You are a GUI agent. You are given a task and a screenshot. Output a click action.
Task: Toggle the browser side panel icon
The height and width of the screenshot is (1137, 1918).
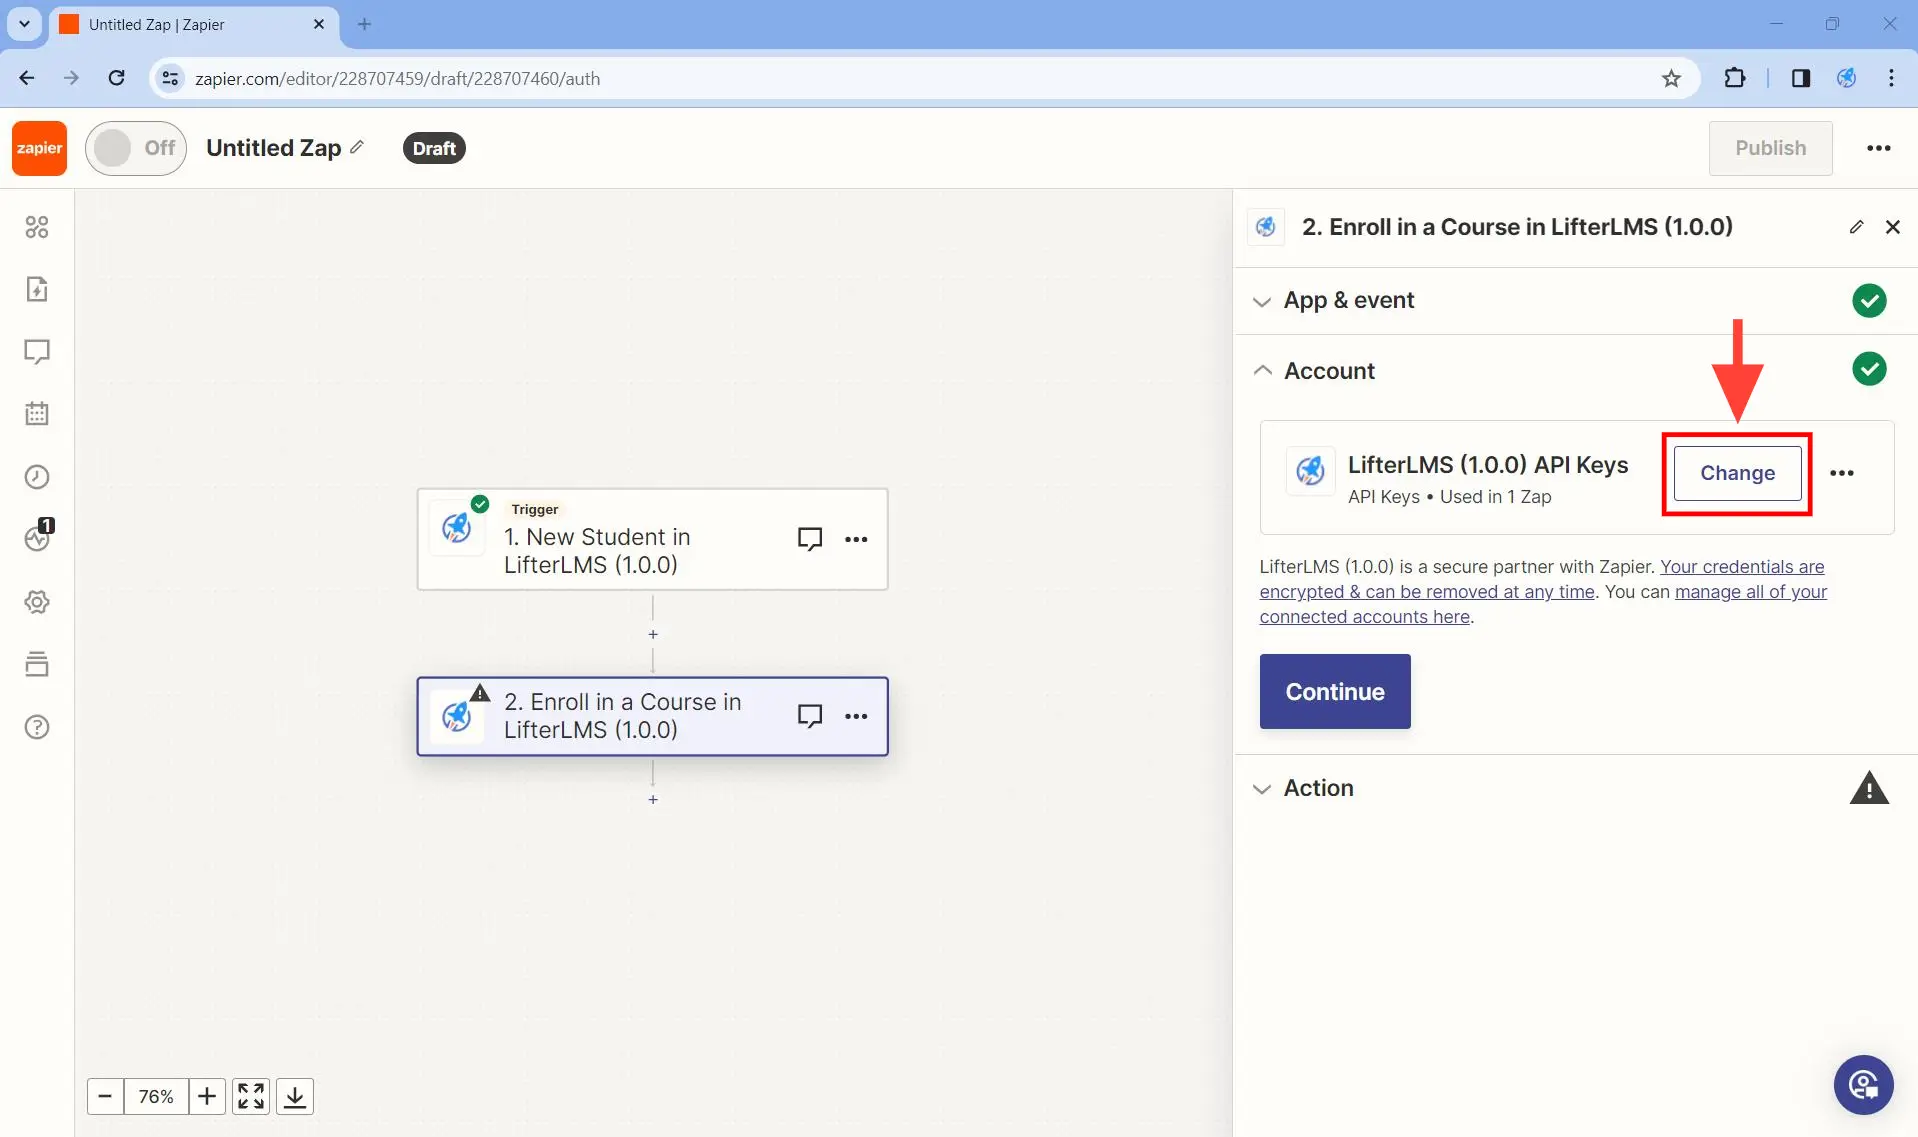pyautogui.click(x=1800, y=78)
